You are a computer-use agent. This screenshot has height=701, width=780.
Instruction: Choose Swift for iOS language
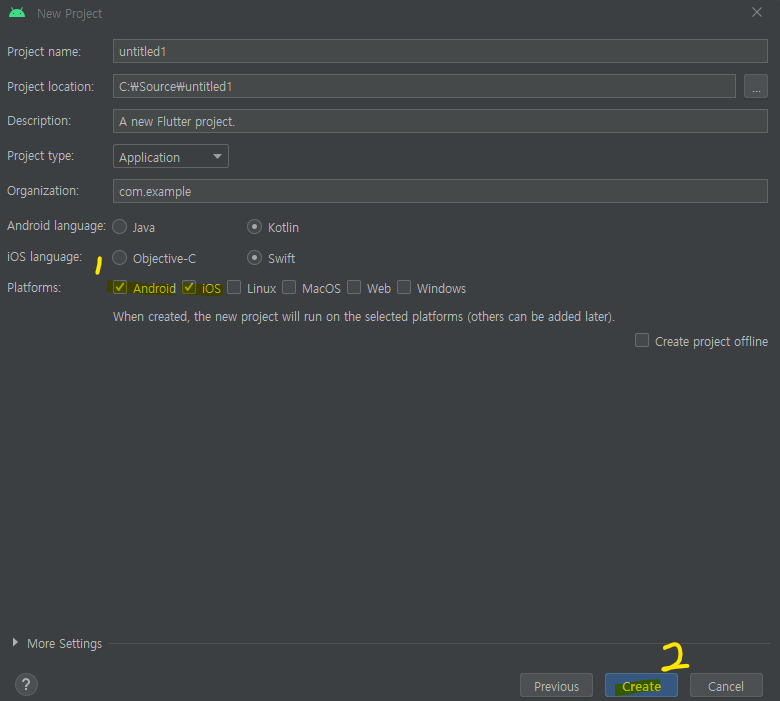click(254, 258)
